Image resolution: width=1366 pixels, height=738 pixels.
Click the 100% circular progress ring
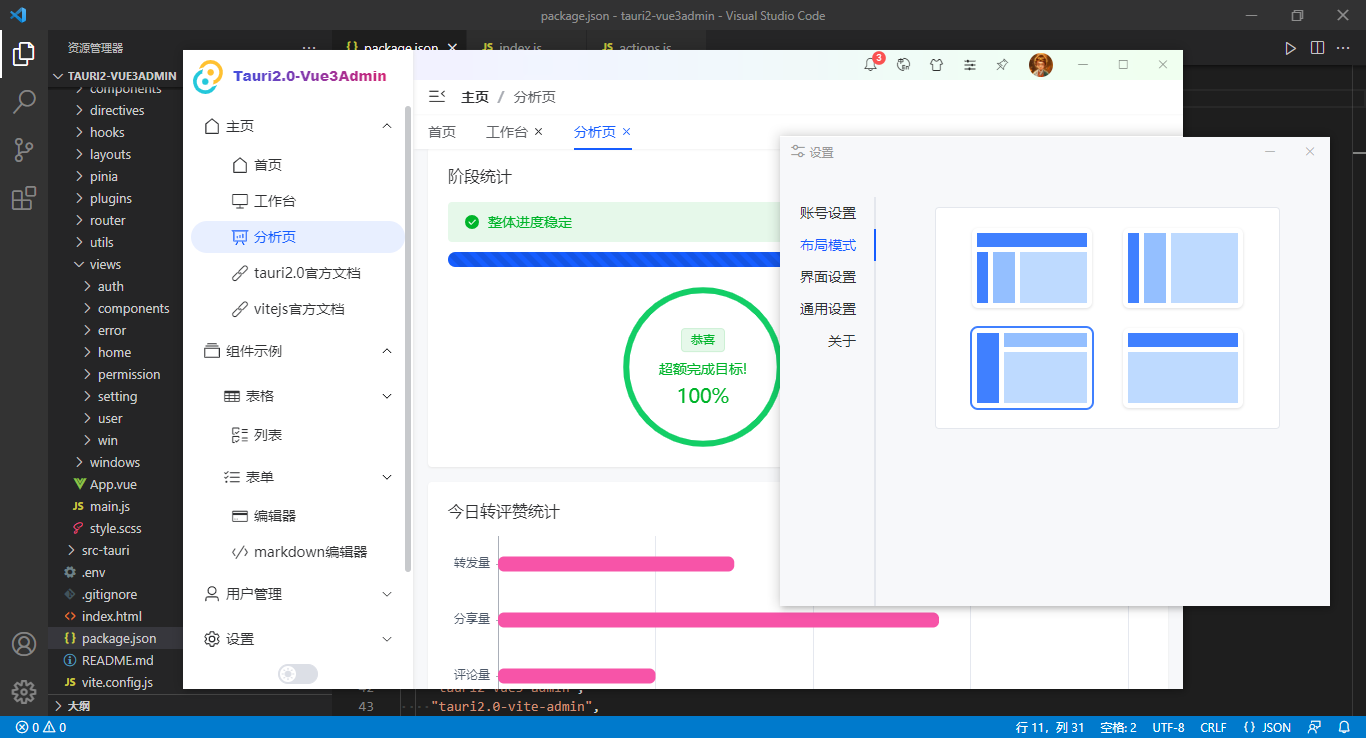[x=703, y=367]
